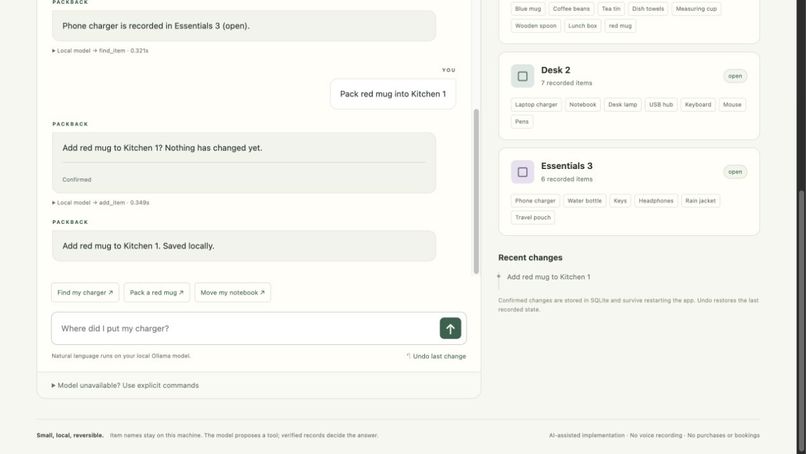The width and height of the screenshot is (806, 454).
Task: Select the Wooden spoon item tag
Action: click(536, 26)
